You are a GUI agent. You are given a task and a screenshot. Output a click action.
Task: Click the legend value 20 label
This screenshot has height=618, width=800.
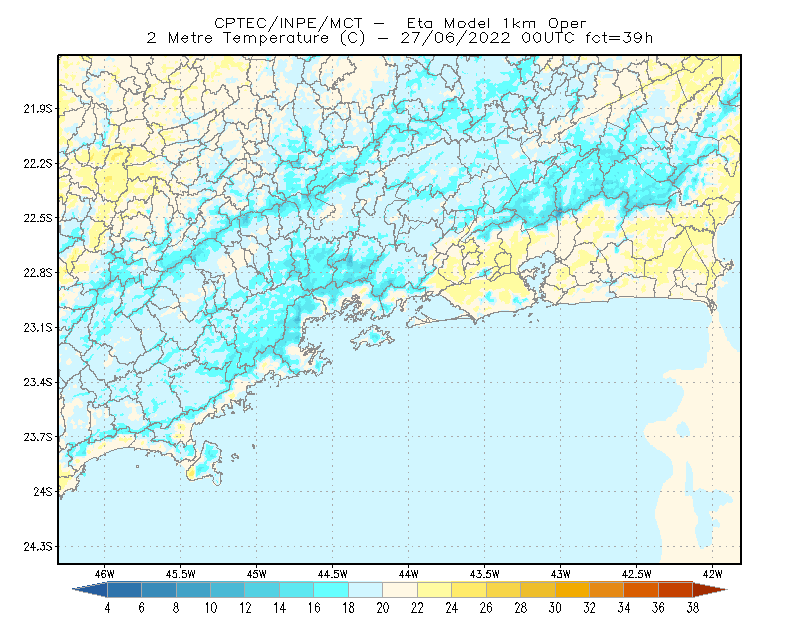point(383,608)
